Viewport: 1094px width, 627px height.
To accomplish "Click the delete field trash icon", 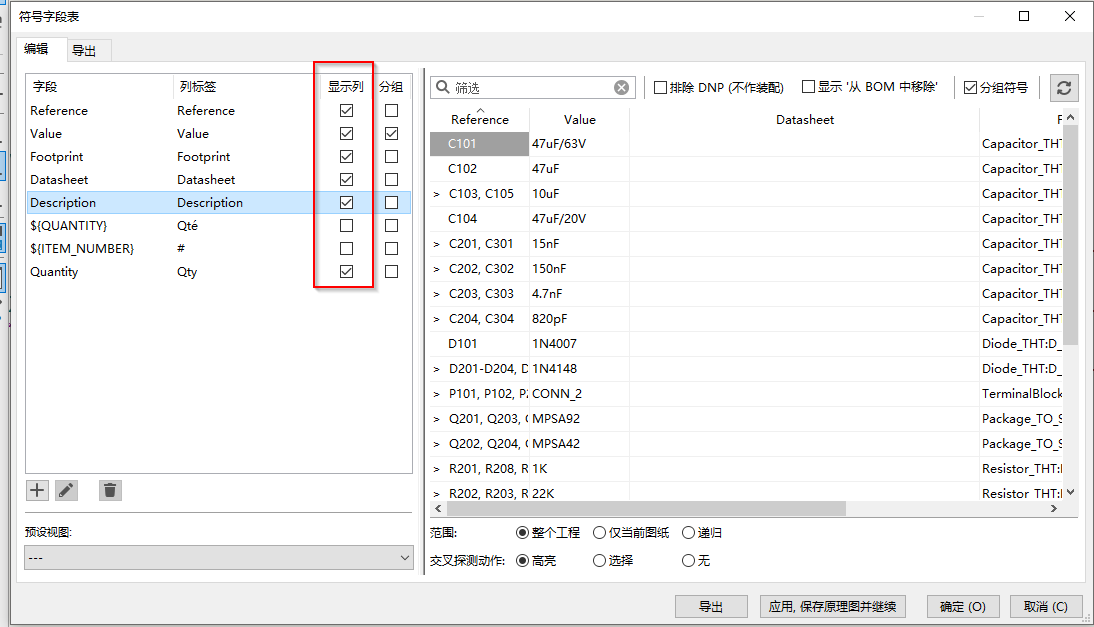I will [x=110, y=490].
